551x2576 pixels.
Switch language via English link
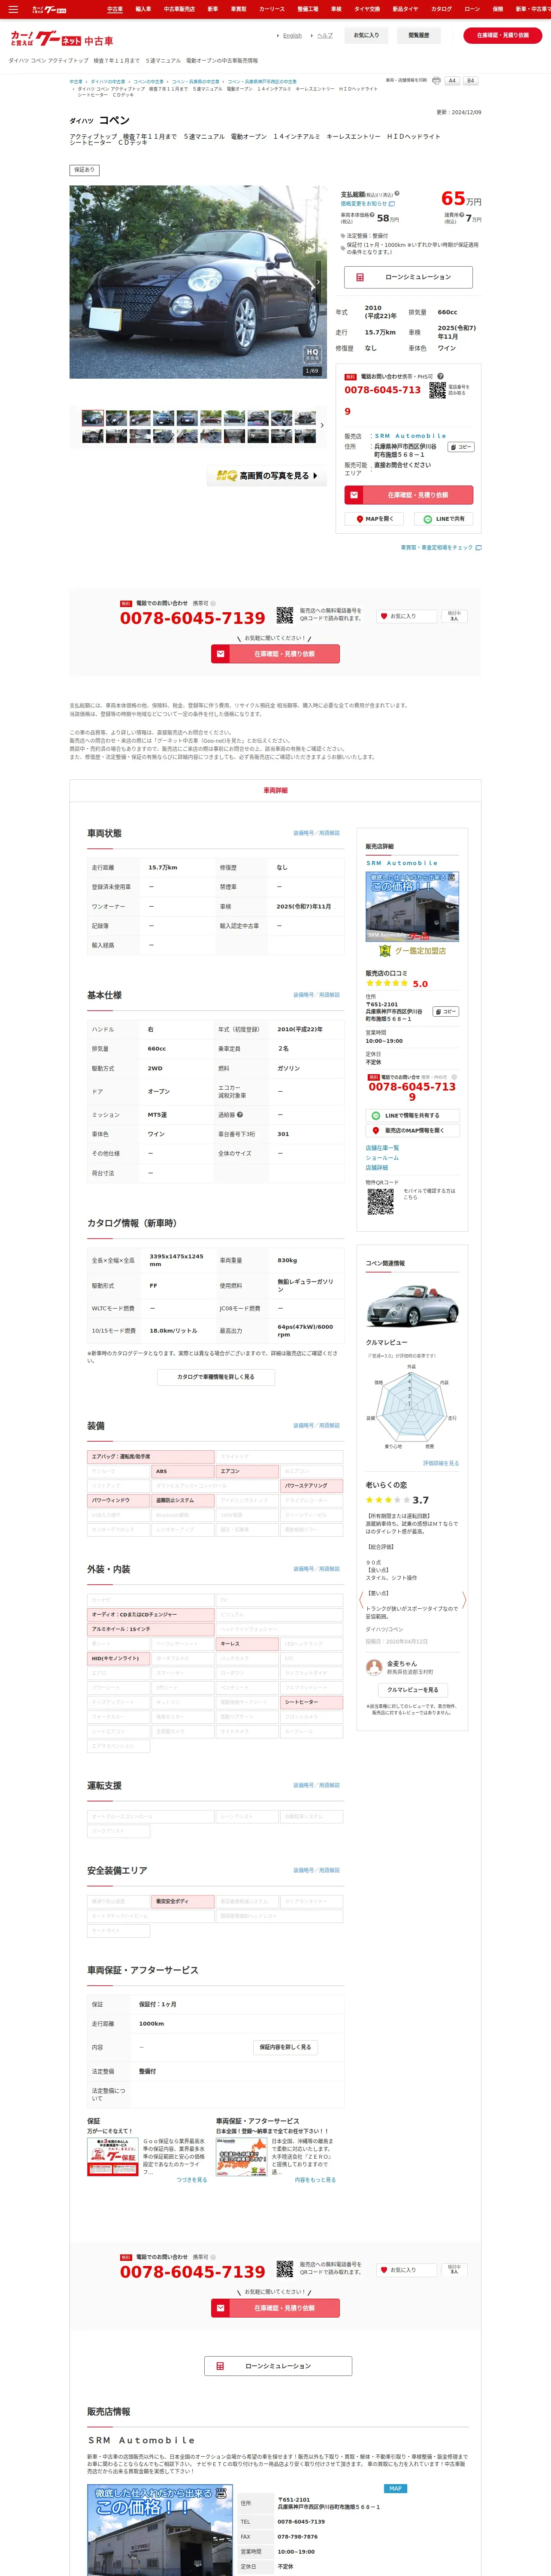292,35
